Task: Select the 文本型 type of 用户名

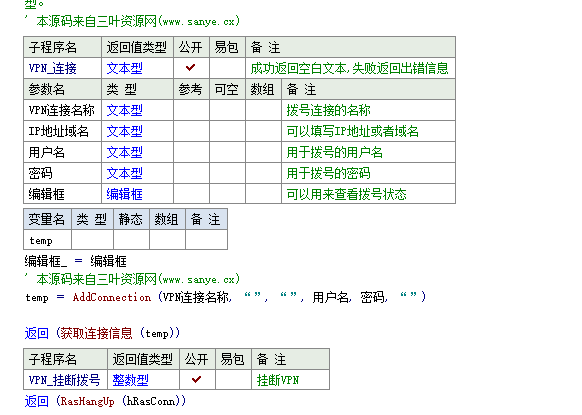Action: click(125, 152)
